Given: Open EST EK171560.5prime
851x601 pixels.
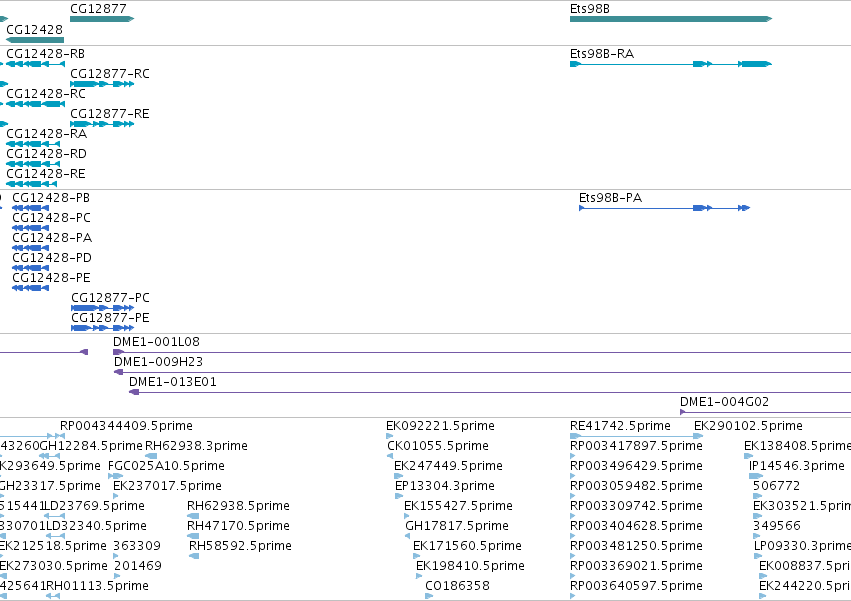Looking at the screenshot, I should [467, 546].
